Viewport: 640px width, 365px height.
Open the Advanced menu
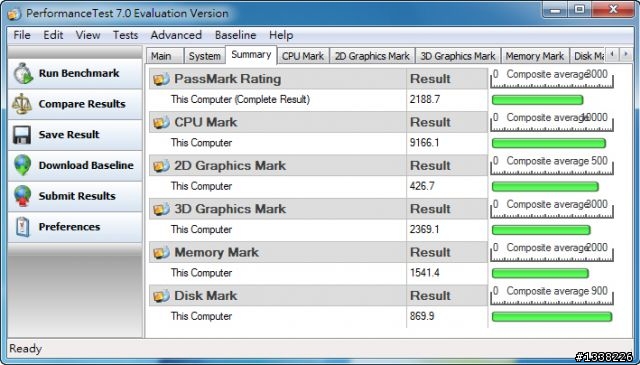click(176, 35)
